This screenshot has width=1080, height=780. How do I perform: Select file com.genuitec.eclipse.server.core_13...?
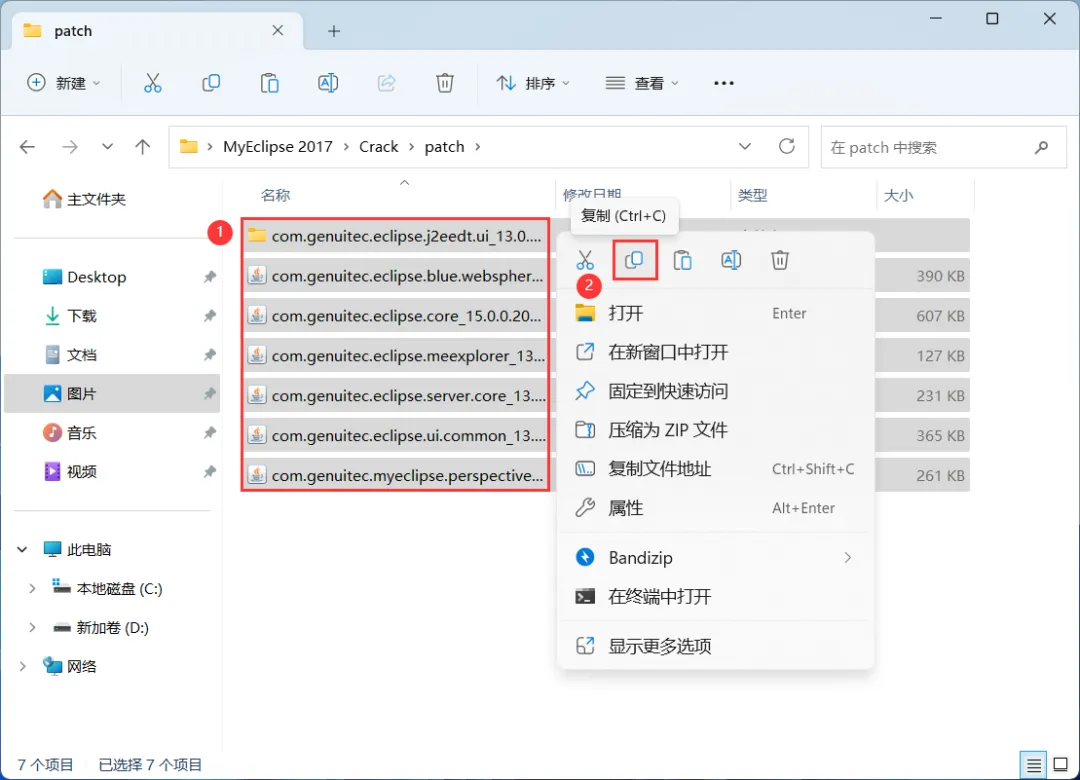[x=395, y=396]
